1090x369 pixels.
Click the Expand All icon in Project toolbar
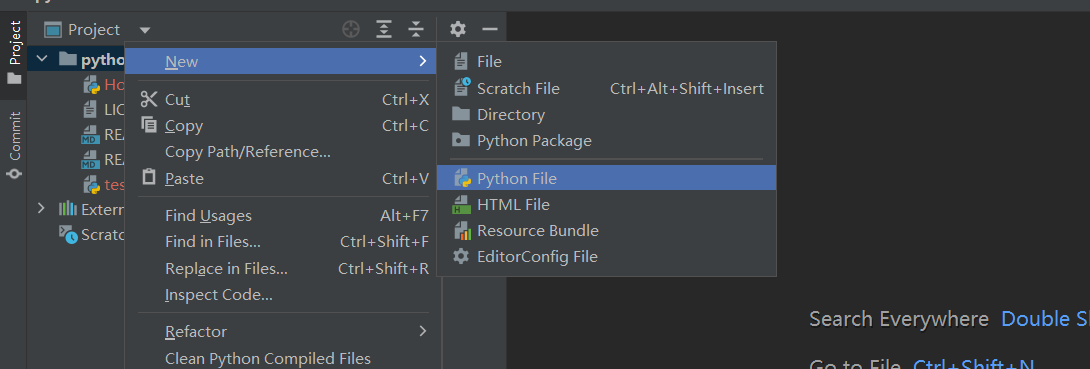(384, 29)
